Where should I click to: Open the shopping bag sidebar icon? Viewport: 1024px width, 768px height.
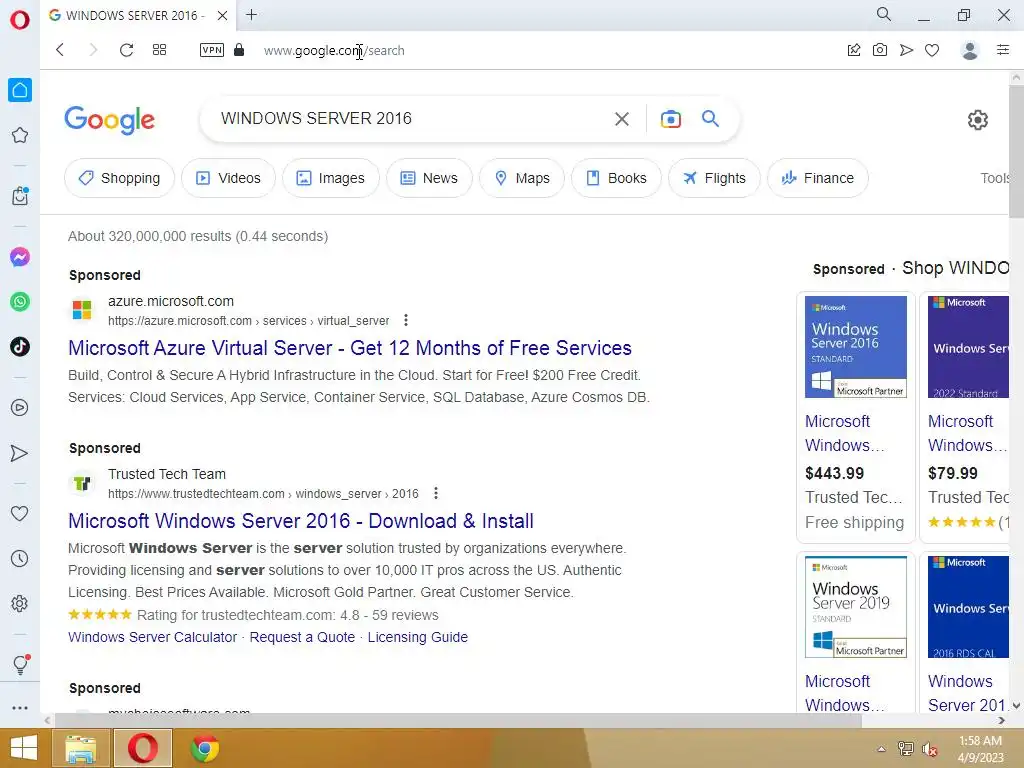(x=20, y=196)
